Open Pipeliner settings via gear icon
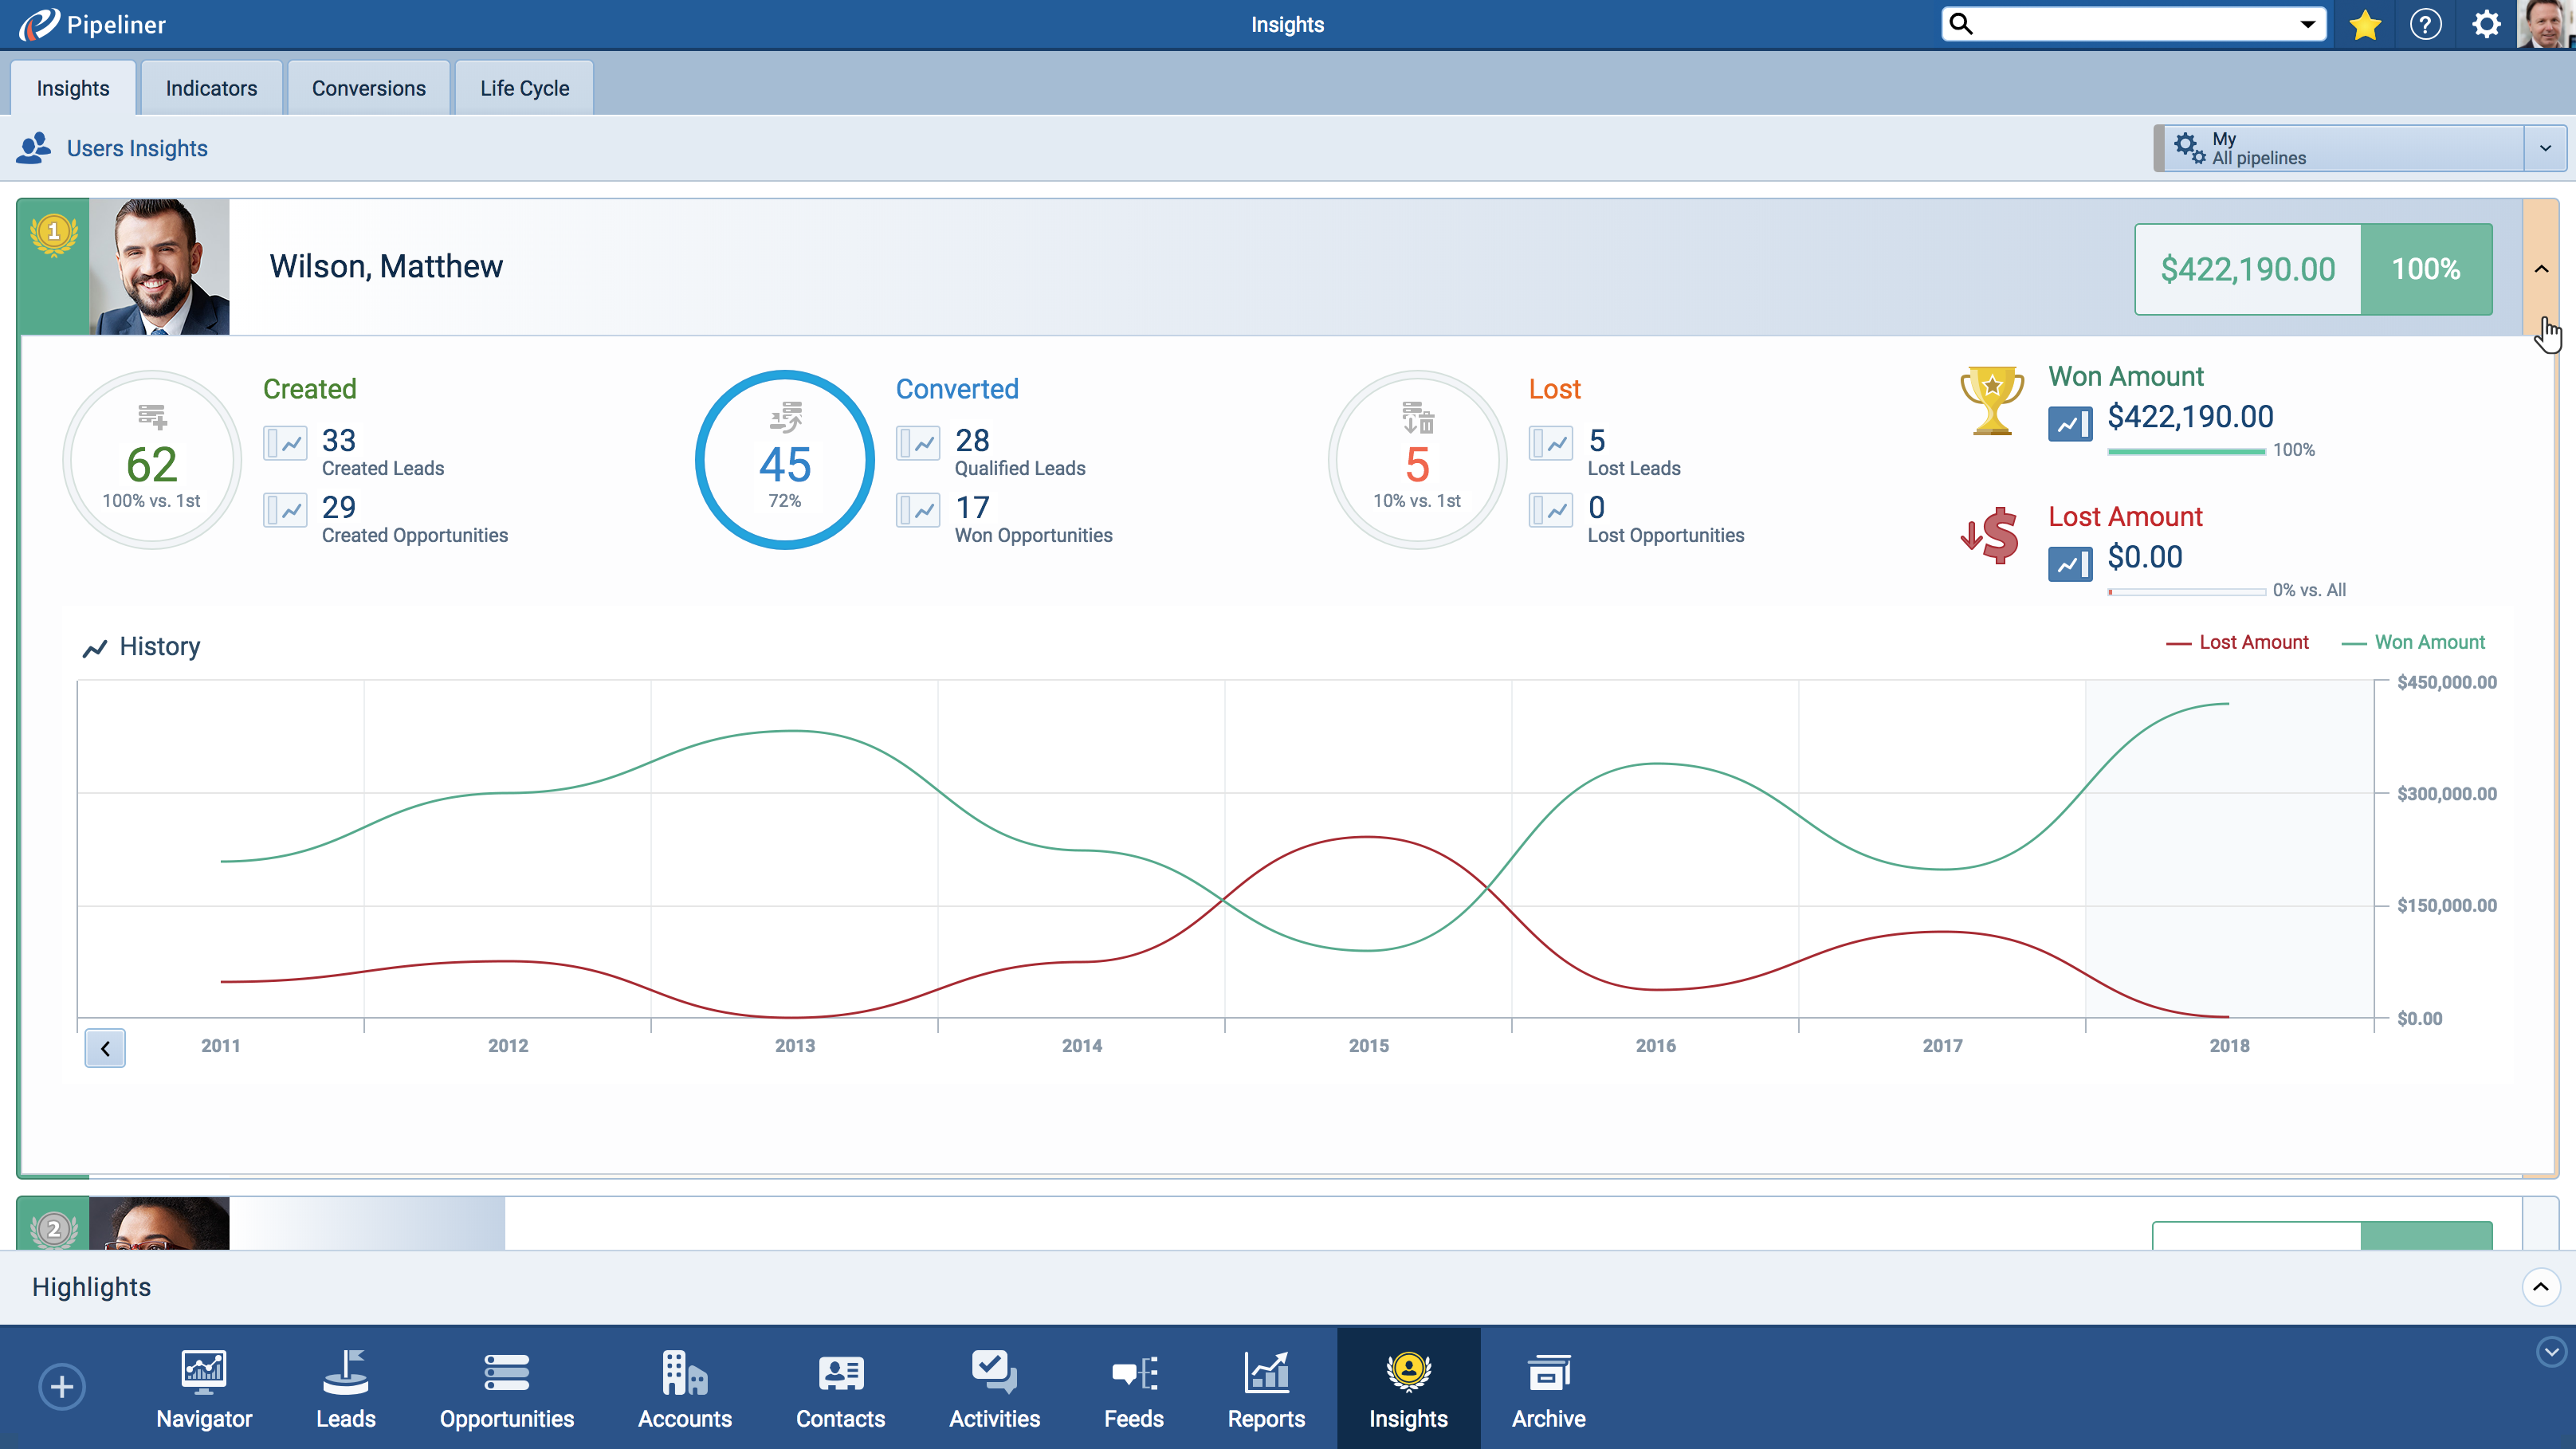The height and width of the screenshot is (1449, 2576). (x=2486, y=24)
